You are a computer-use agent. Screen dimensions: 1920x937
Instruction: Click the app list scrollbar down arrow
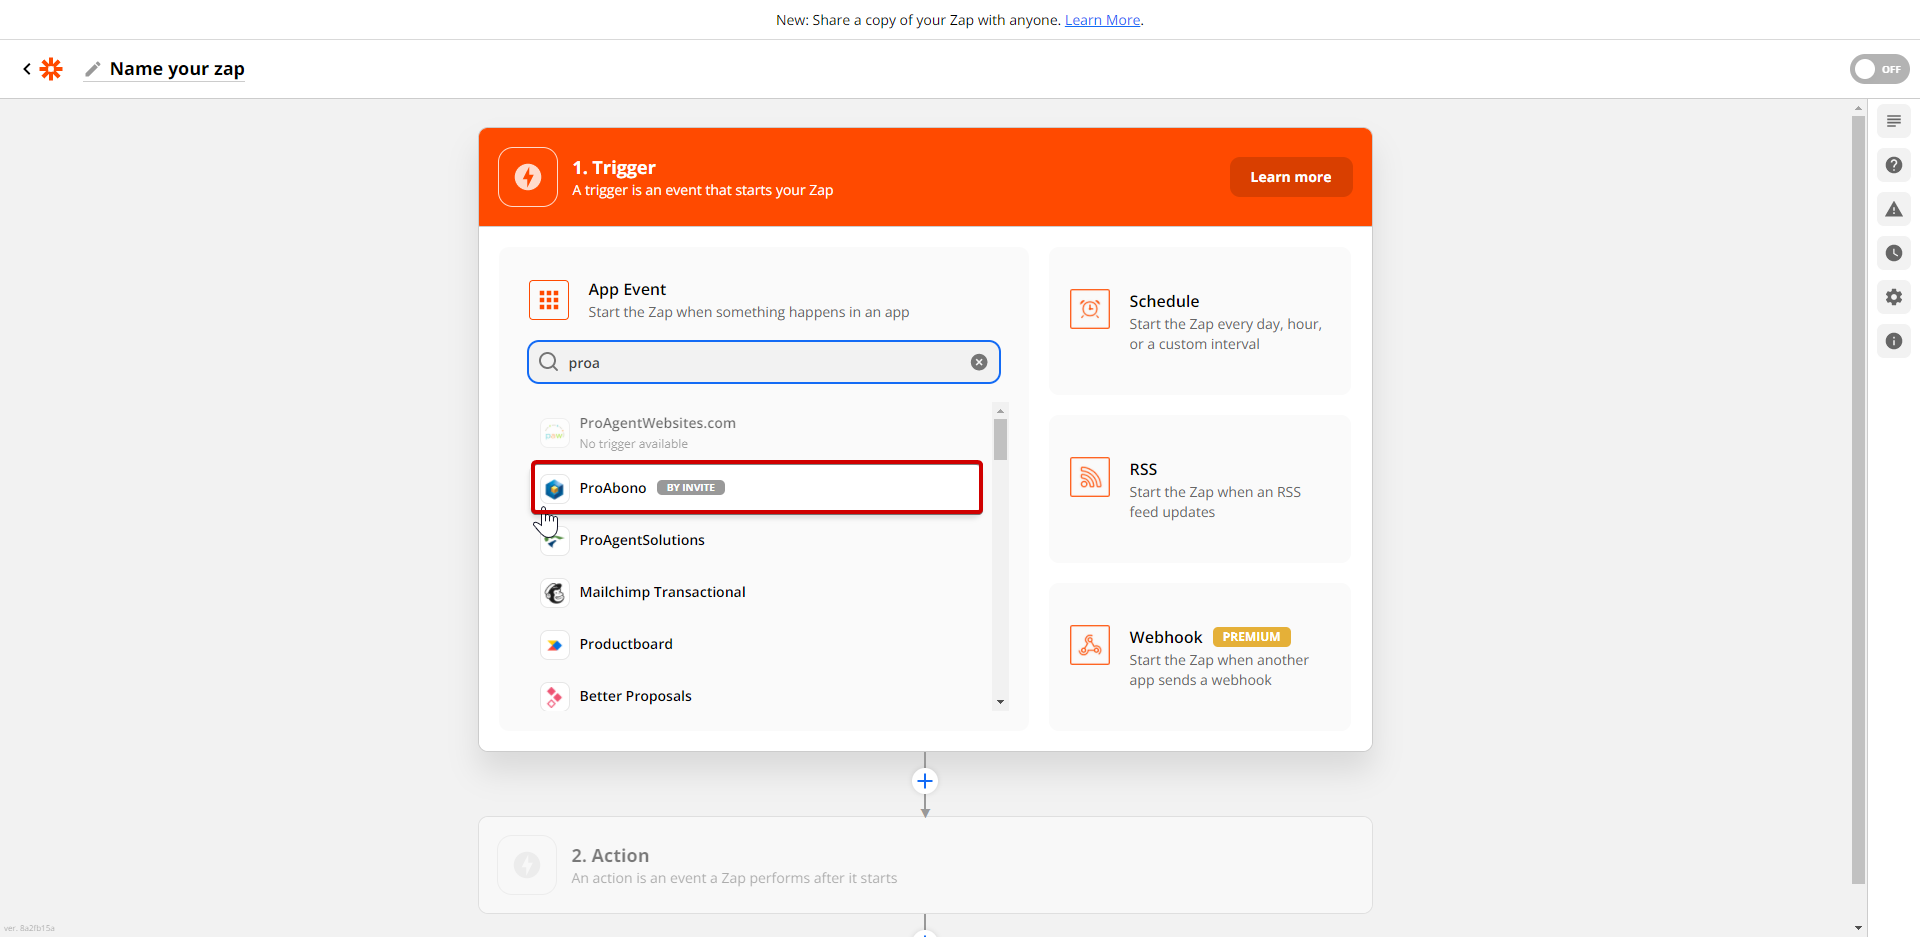tap(1000, 702)
